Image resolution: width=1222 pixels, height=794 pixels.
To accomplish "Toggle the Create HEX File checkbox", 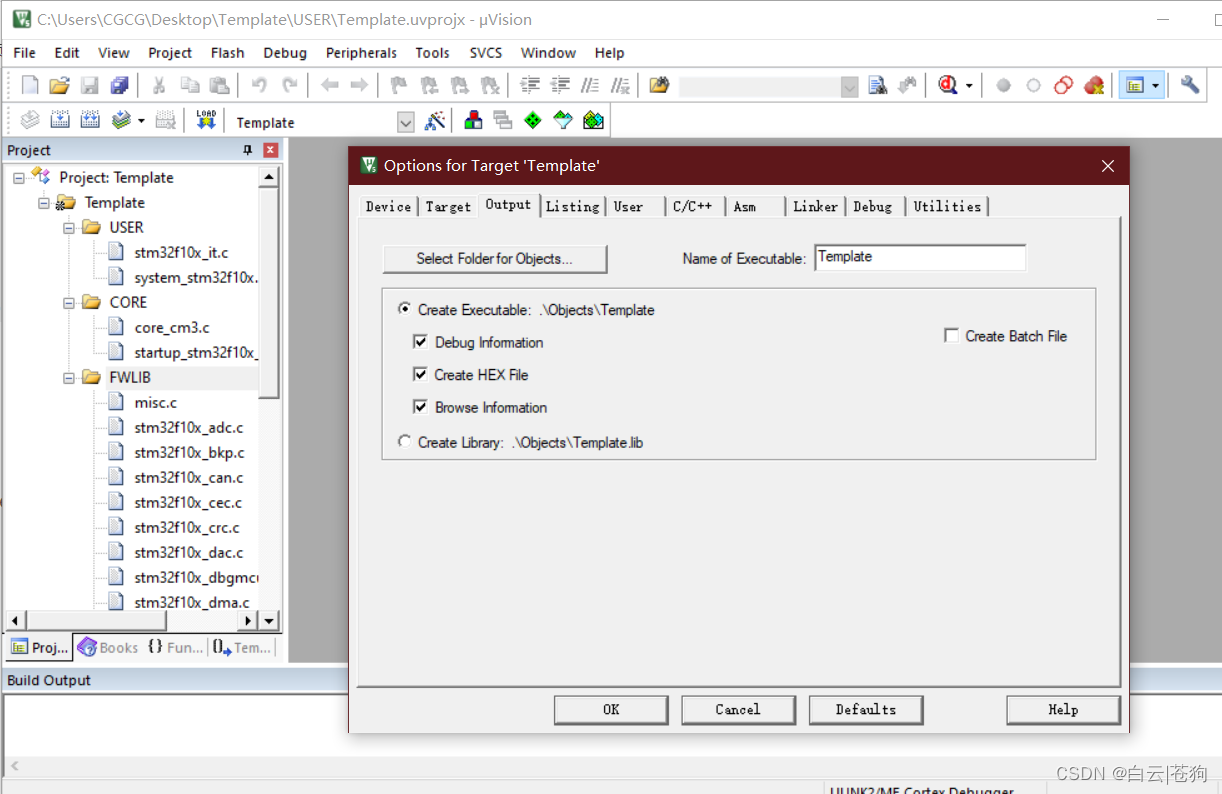I will [420, 375].
